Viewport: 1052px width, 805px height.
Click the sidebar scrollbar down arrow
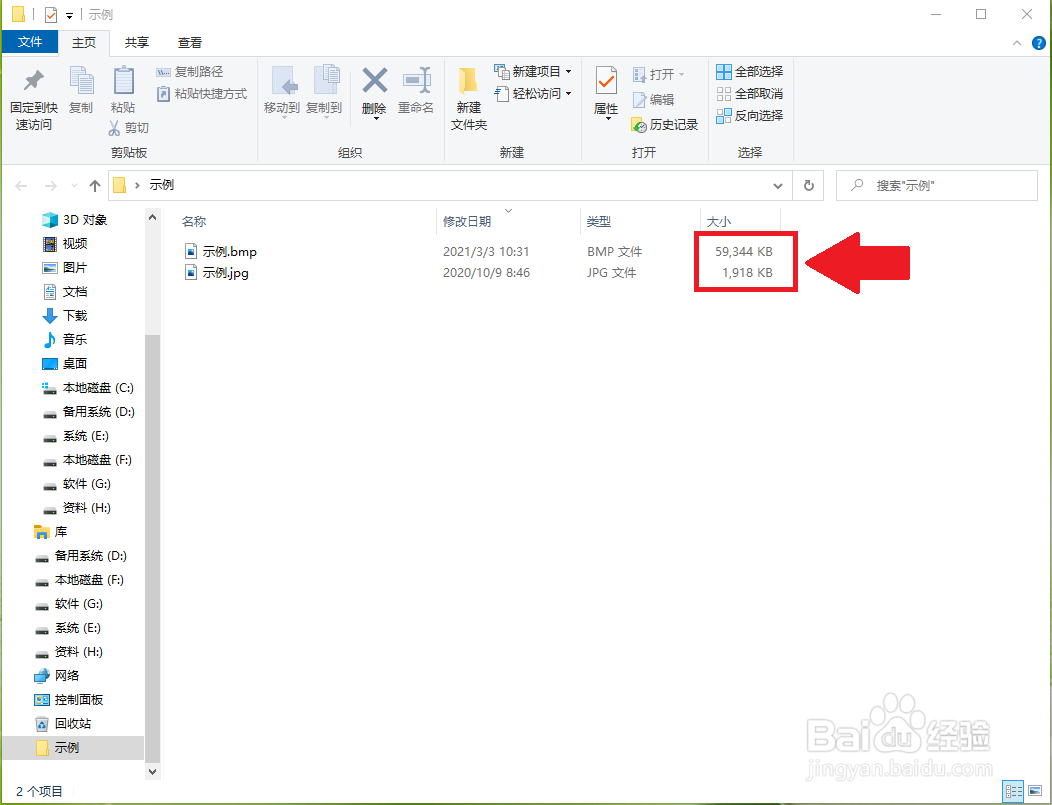click(152, 771)
